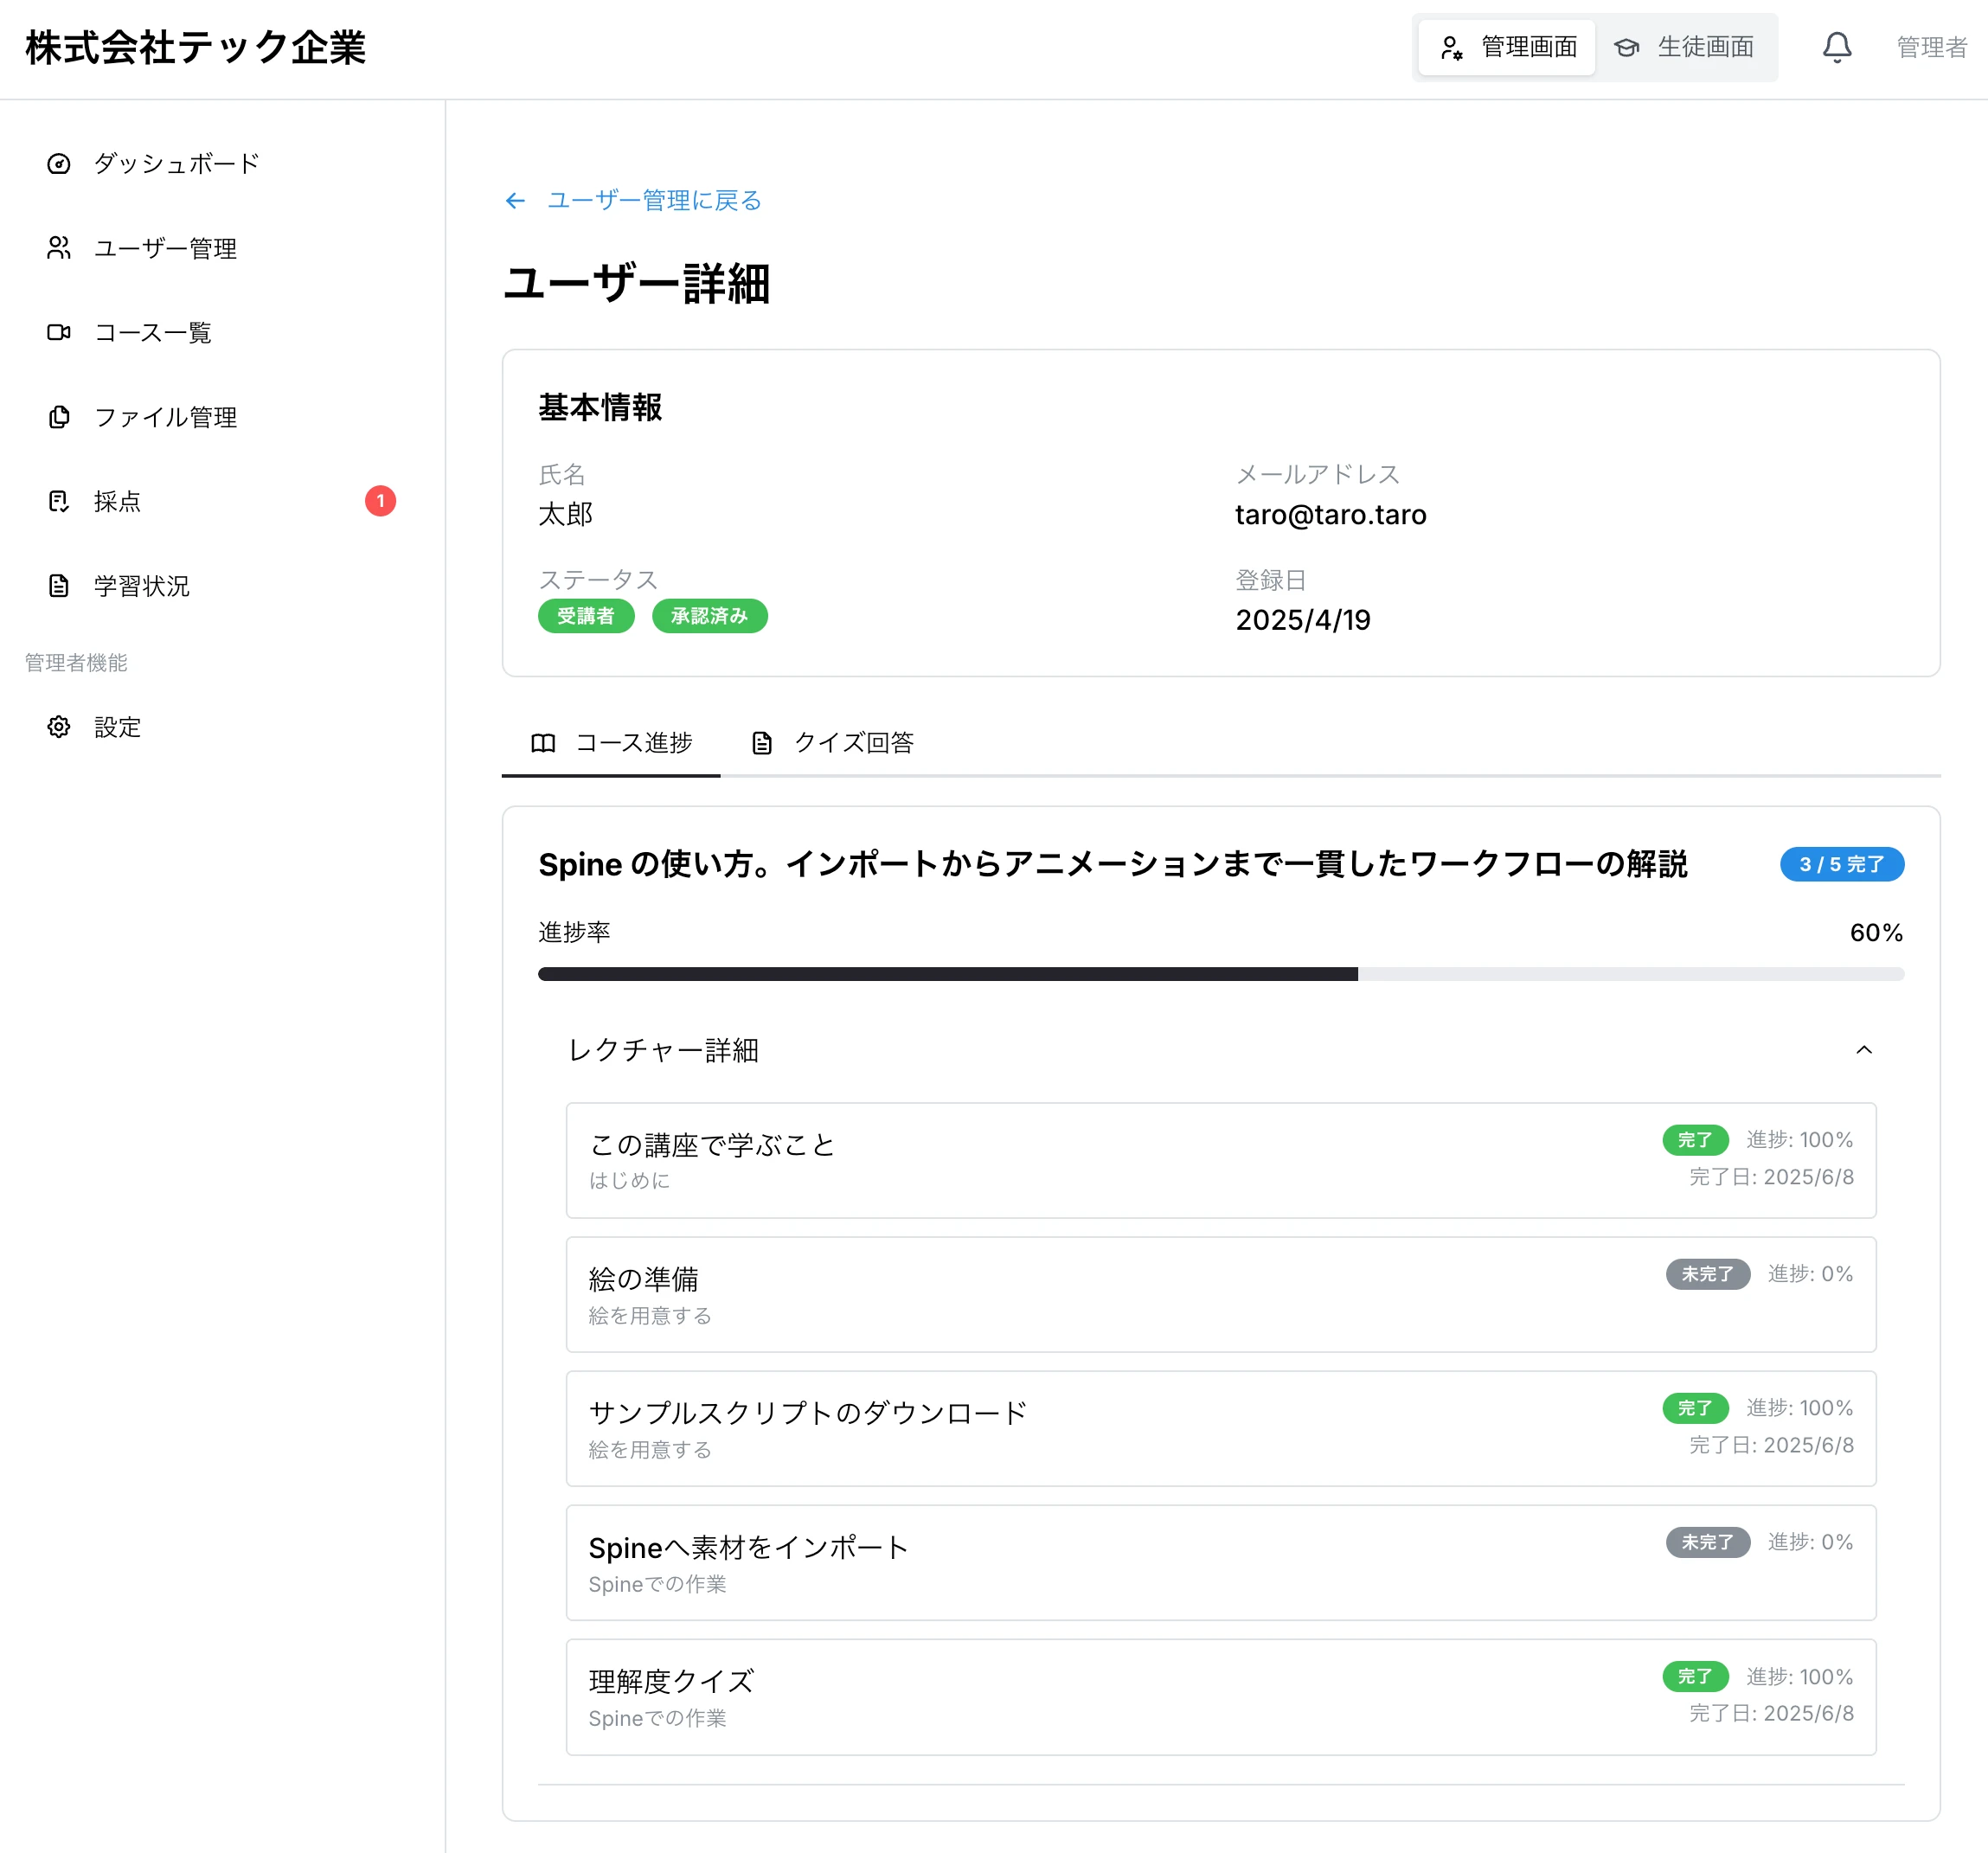This screenshot has width=1988, height=1853.
Task: Select the Spineへ素材をインポート lecture title
Action: (x=748, y=1547)
